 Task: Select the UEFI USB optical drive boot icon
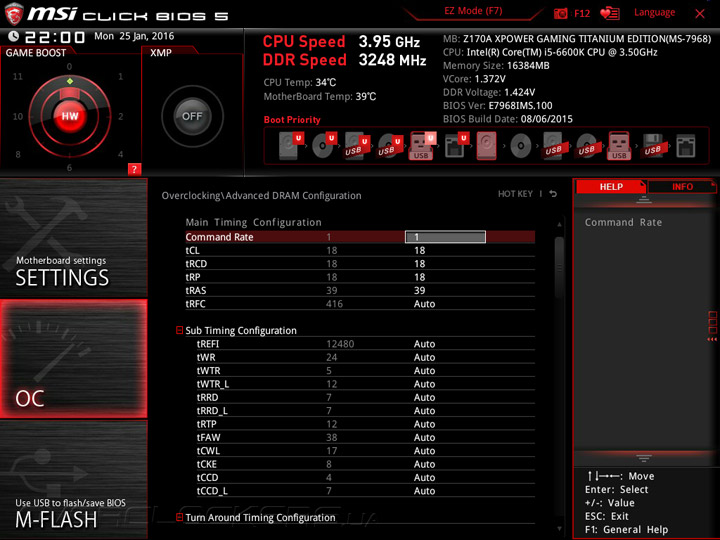(390, 146)
